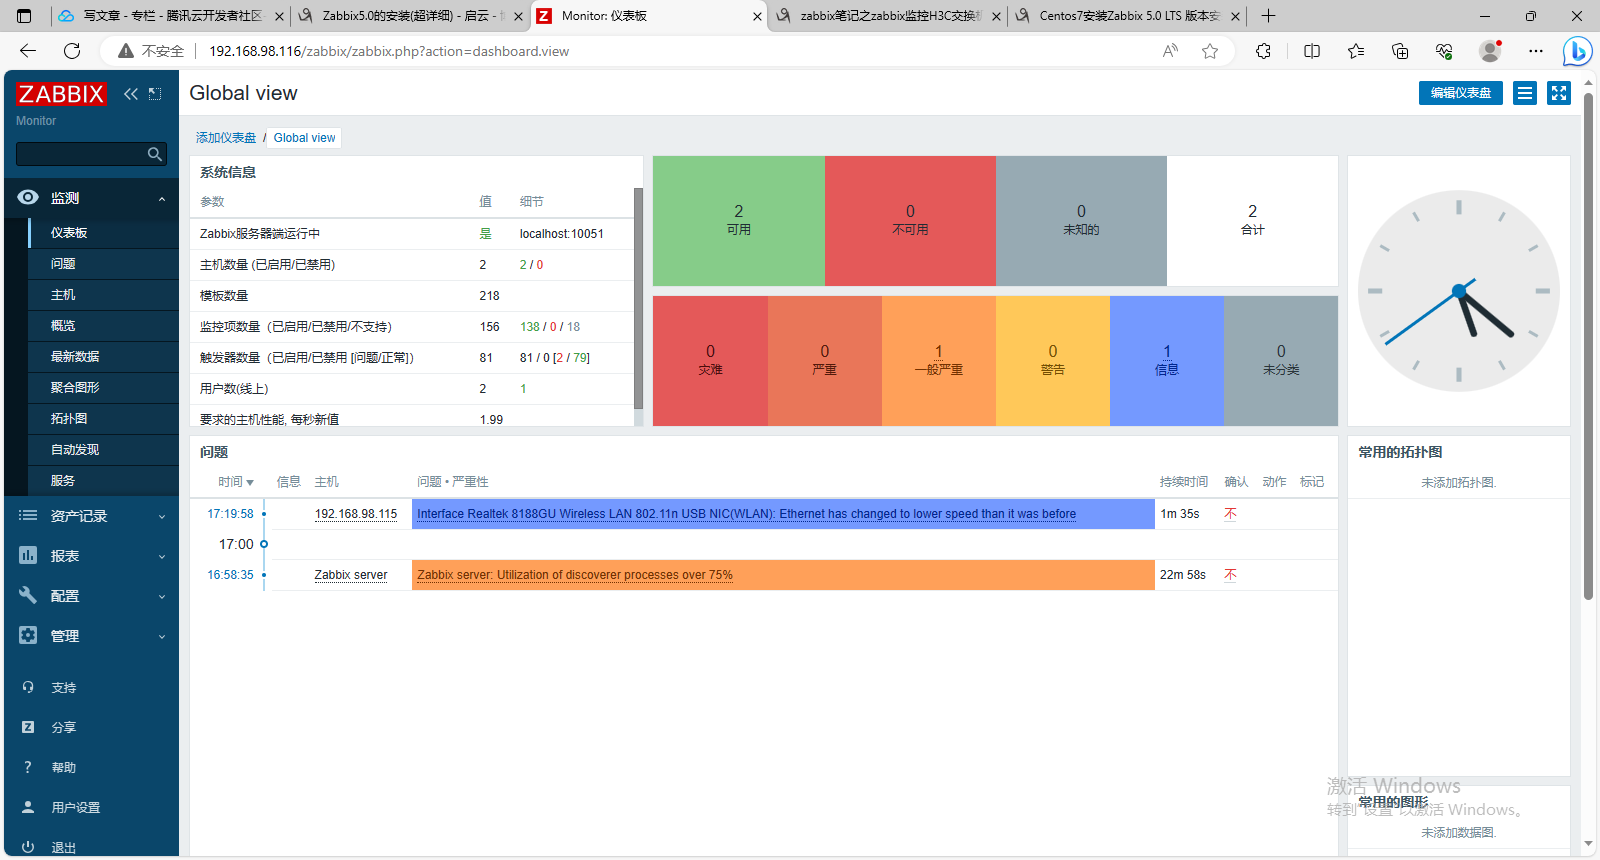Click the grey 未知的 hosts tile

(x=1081, y=221)
